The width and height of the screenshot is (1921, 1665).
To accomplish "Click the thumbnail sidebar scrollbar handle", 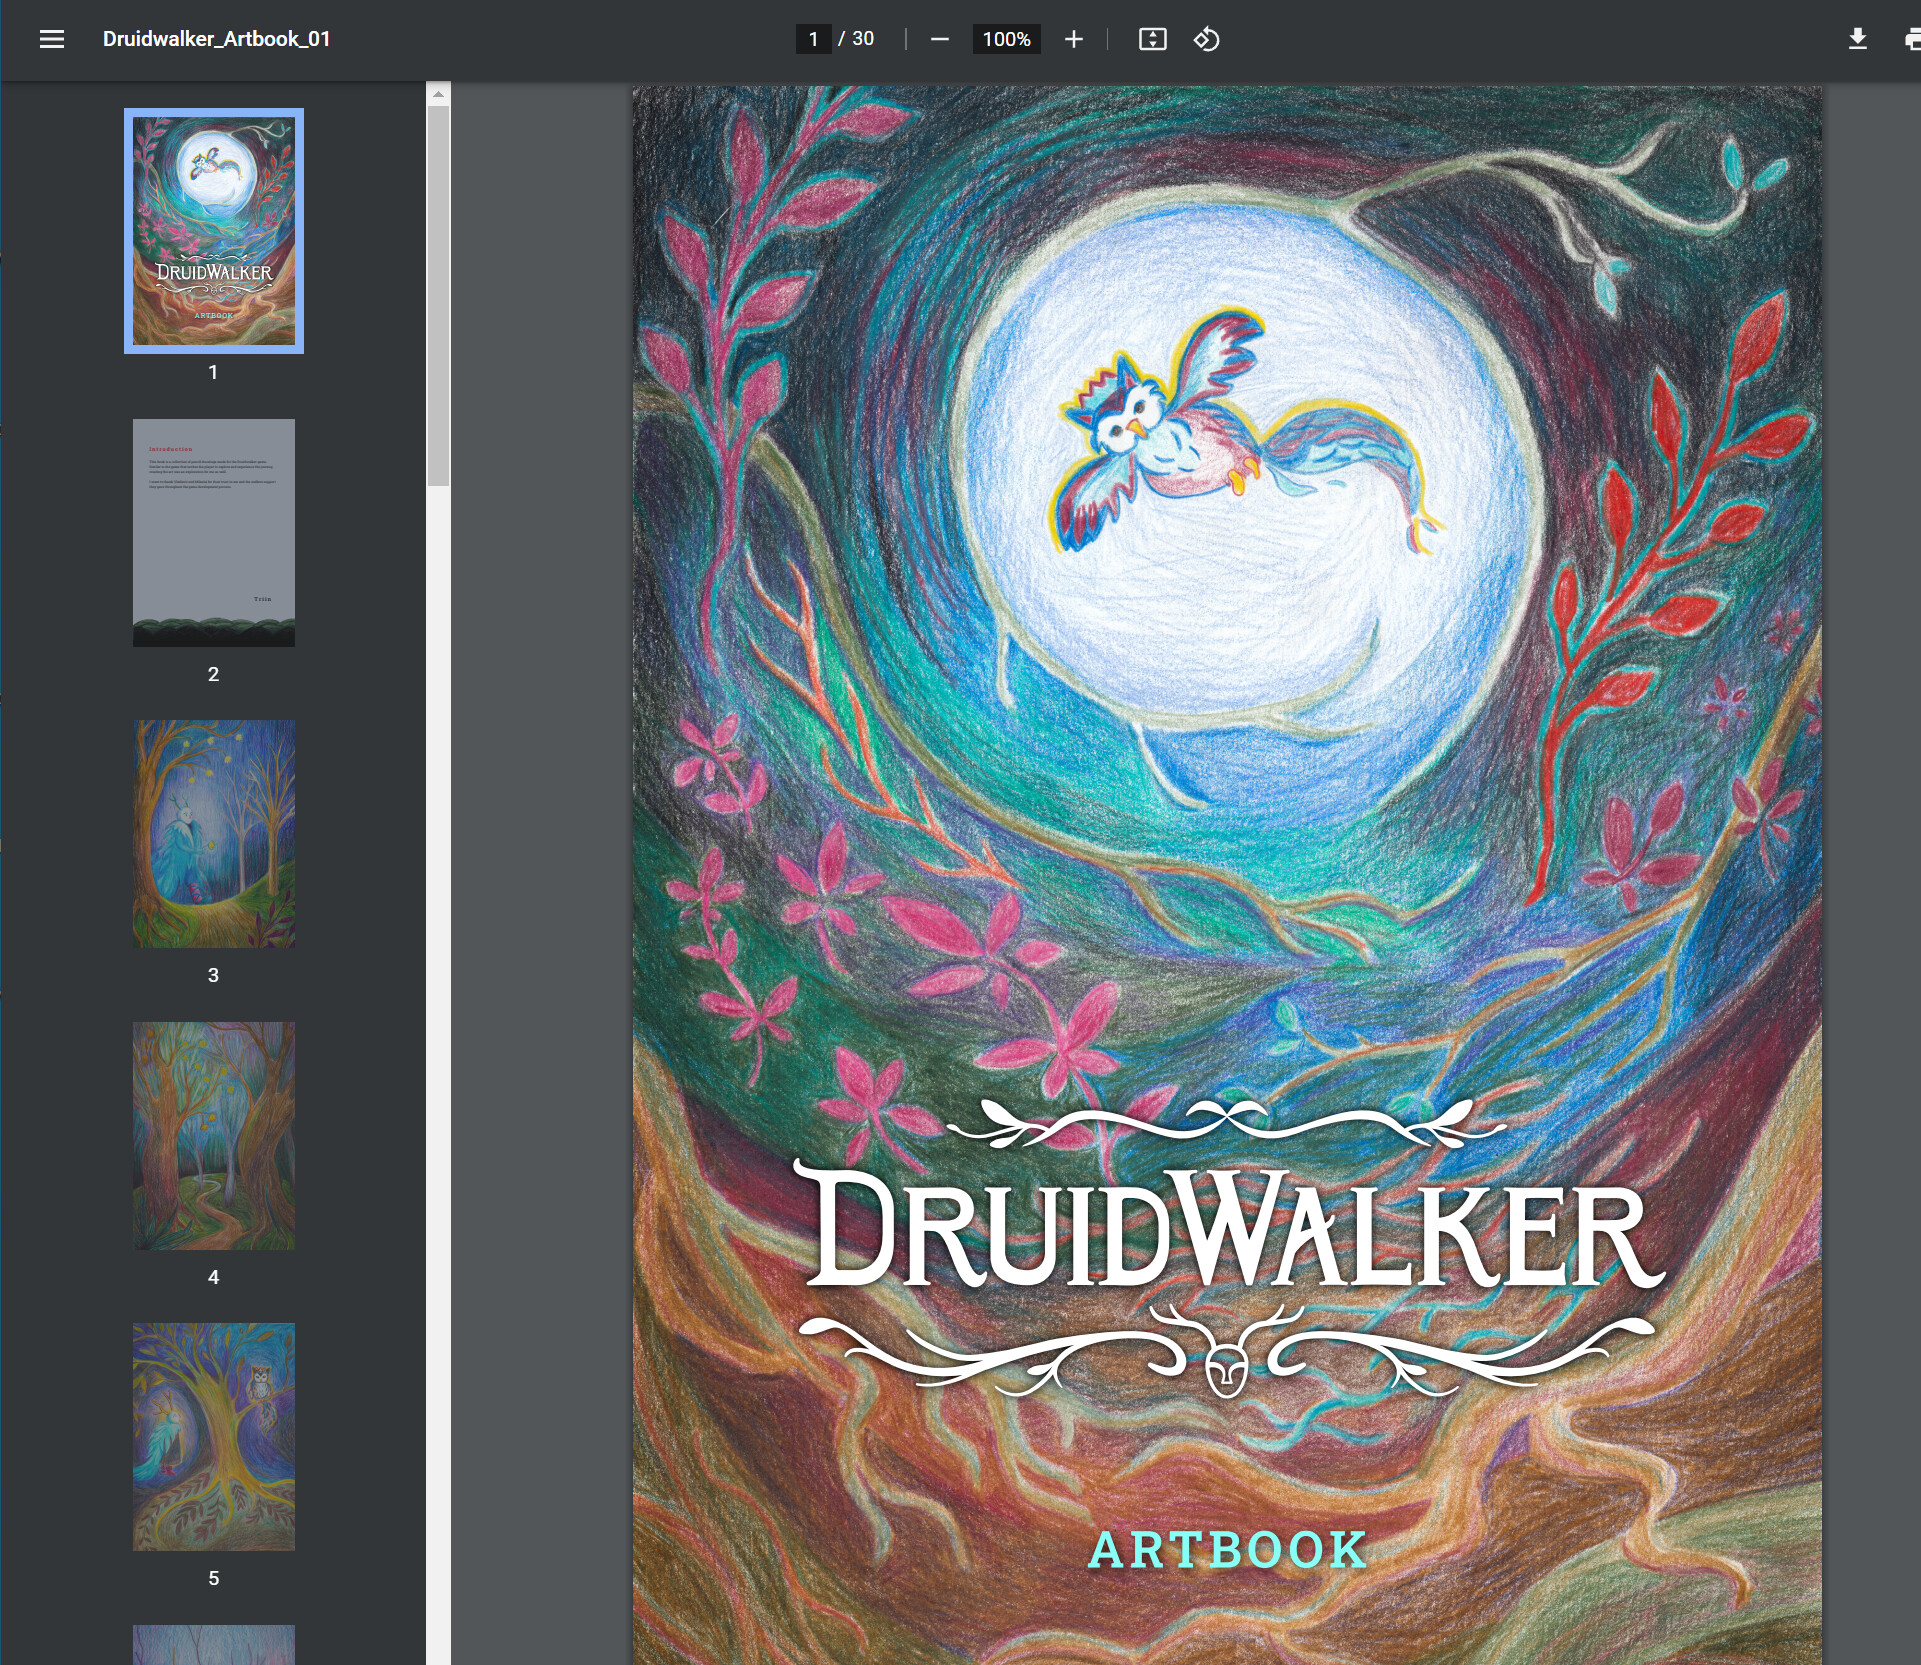I will coord(438,295).
